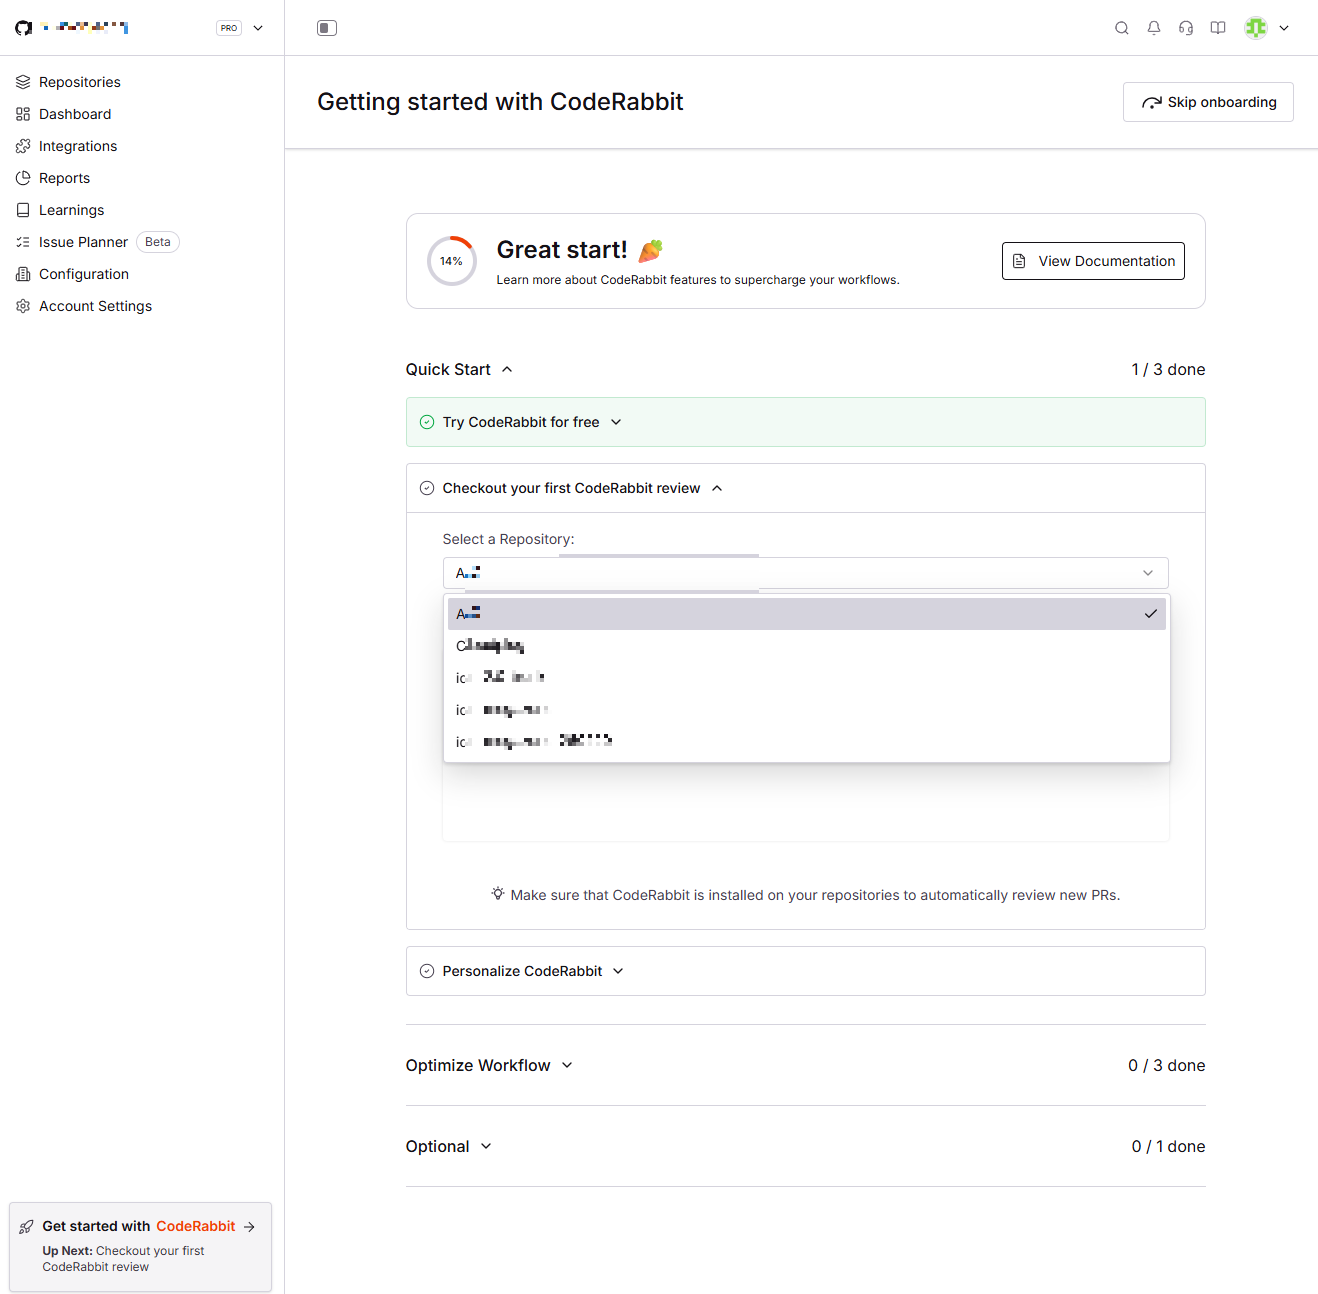Open the Dashboard menu item
Image resolution: width=1318 pixels, height=1294 pixels.
tap(75, 114)
